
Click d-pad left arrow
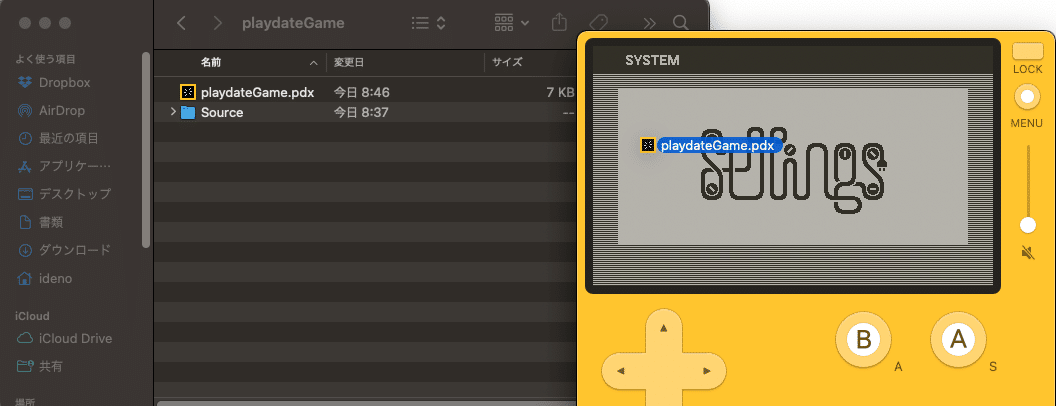point(620,370)
